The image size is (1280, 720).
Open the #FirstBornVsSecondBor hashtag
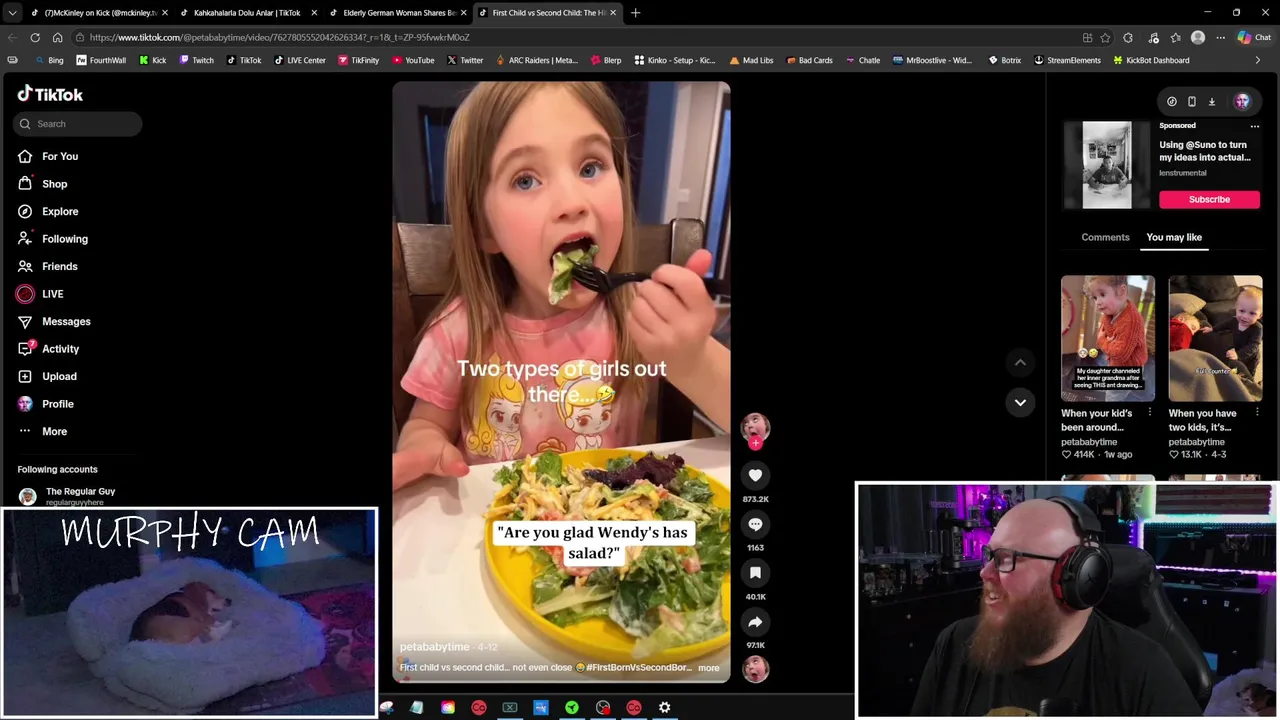[638, 667]
